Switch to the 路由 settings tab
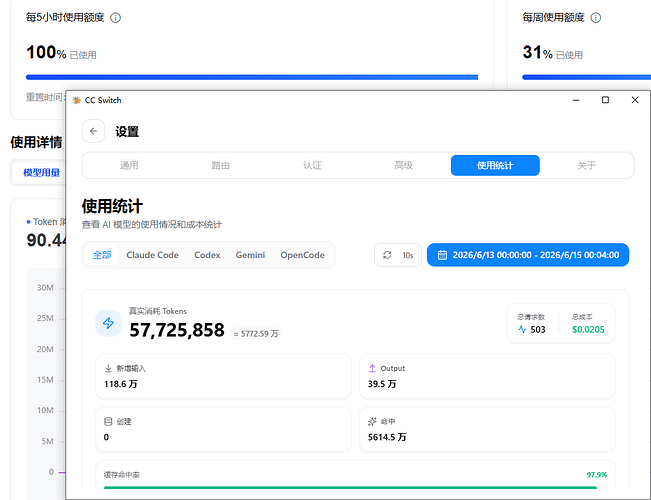Image resolution: width=651 pixels, height=500 pixels. (x=220, y=165)
